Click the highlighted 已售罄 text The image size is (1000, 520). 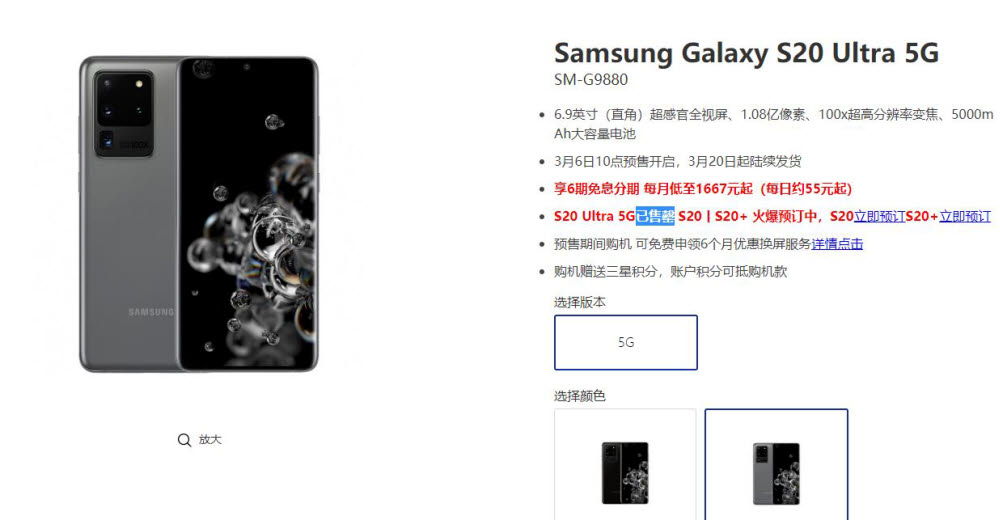tap(655, 216)
